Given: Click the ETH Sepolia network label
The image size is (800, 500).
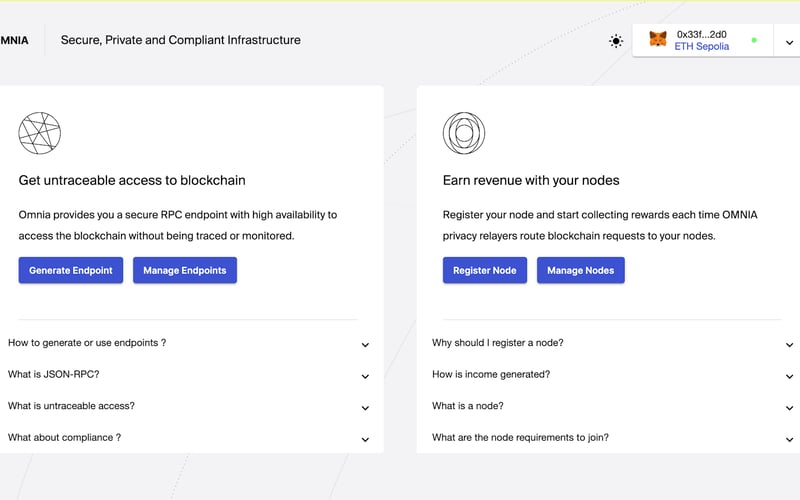Looking at the screenshot, I should 702,47.
